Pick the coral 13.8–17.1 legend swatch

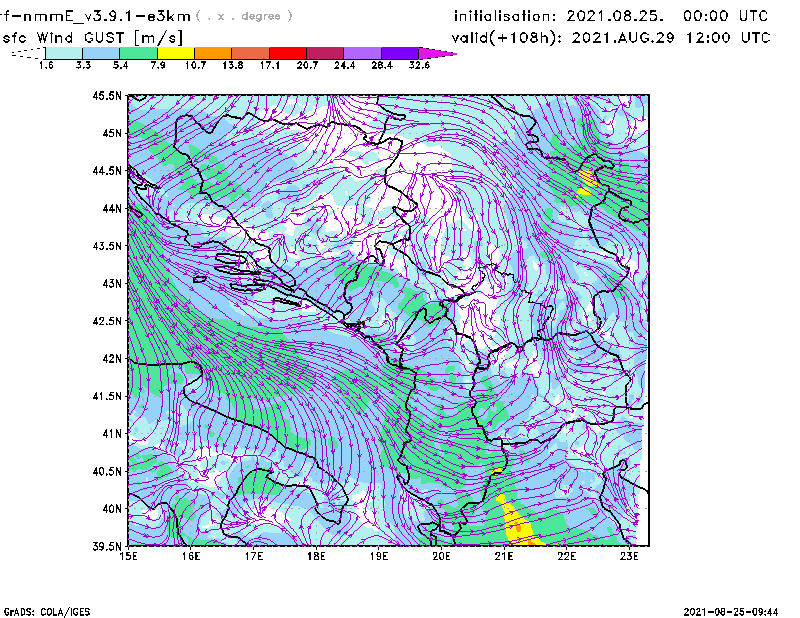[x=251, y=53]
